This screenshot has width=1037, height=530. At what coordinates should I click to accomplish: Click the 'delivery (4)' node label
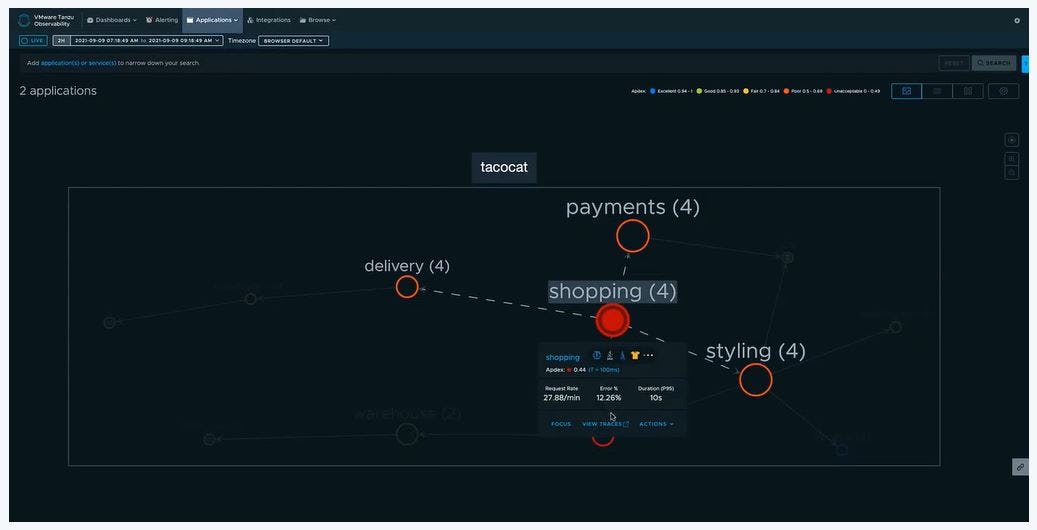coord(407,266)
